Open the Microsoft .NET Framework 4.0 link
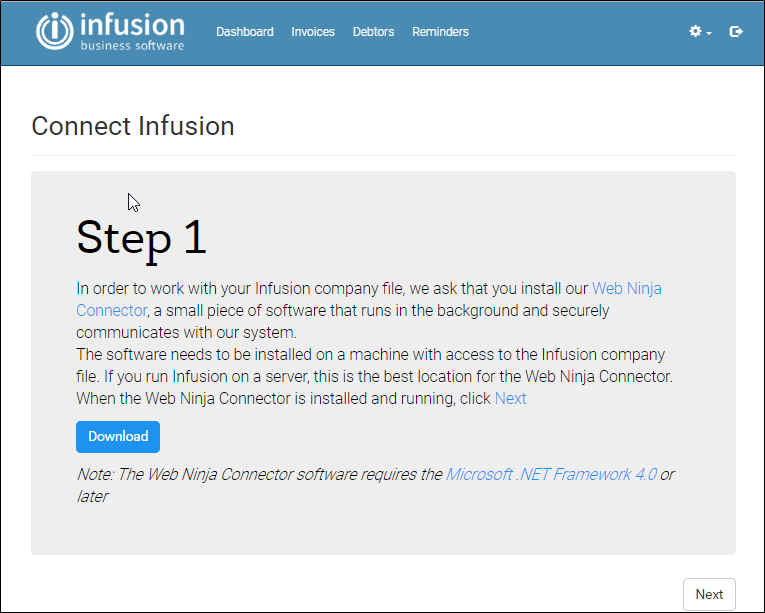The height and width of the screenshot is (613, 765). pos(551,474)
